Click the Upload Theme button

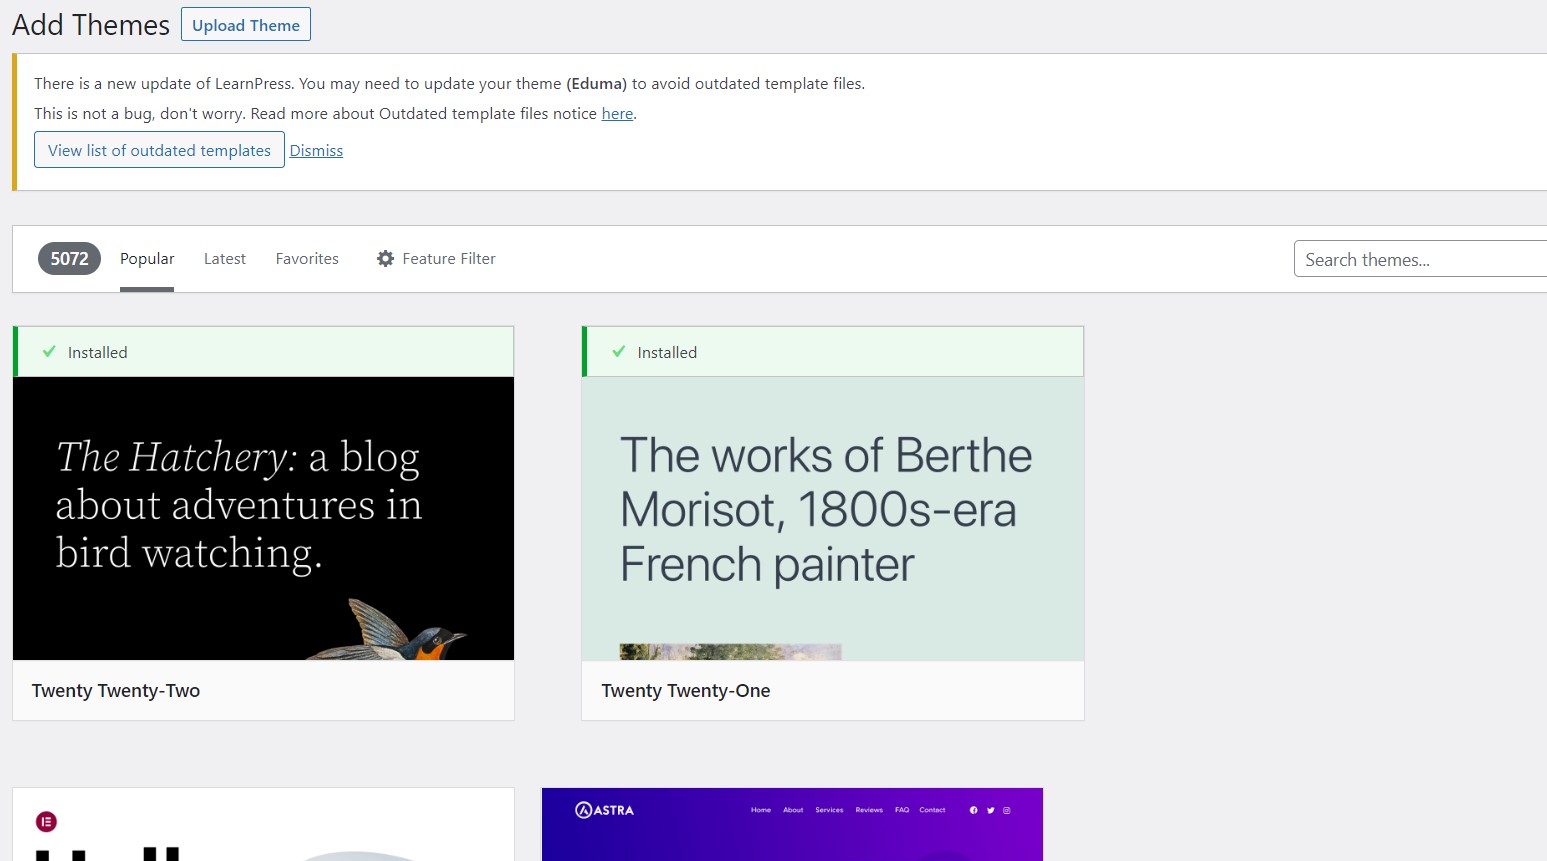[x=246, y=24]
